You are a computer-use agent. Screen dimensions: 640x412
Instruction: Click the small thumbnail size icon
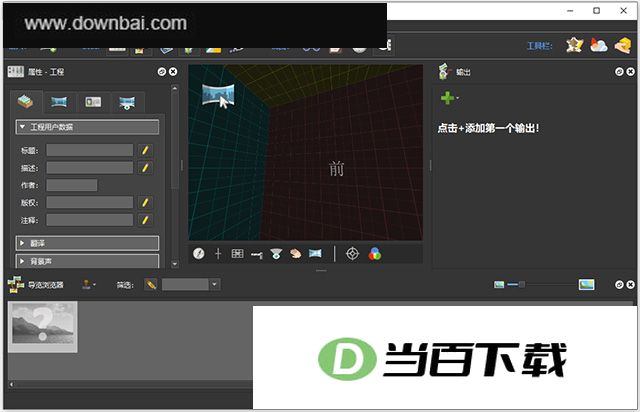(x=499, y=284)
